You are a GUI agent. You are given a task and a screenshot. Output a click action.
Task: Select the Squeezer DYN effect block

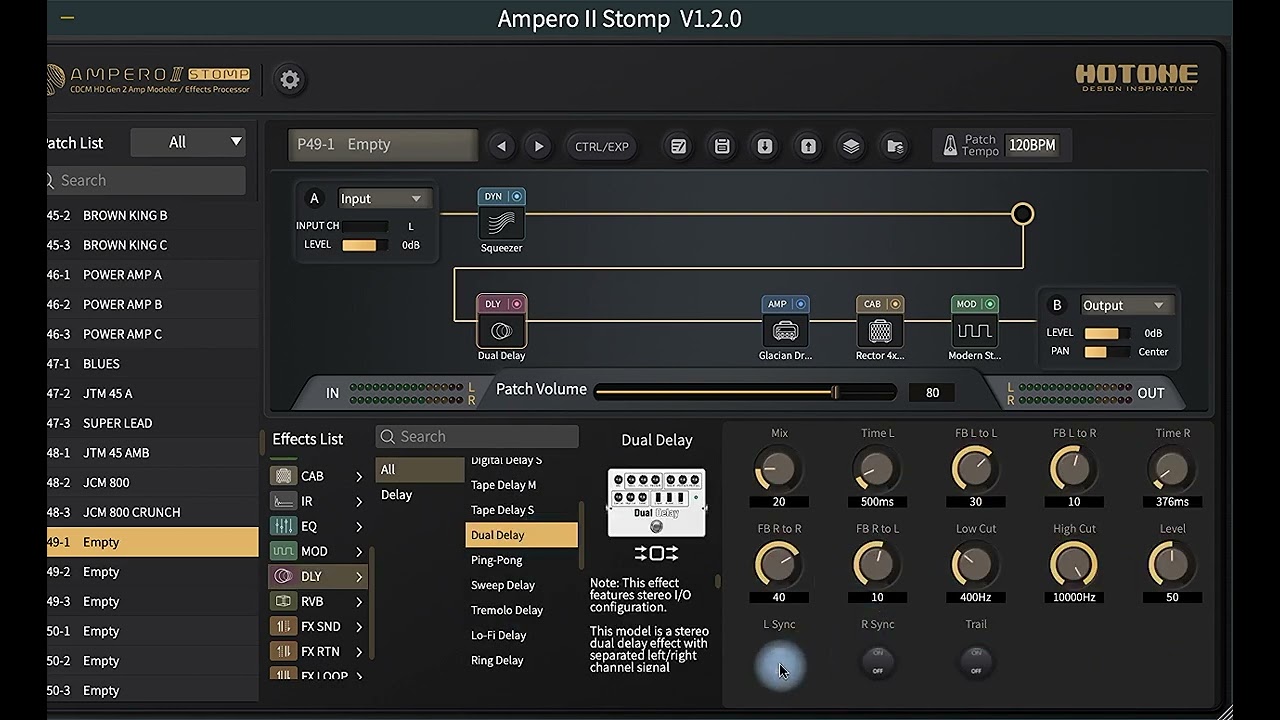pyautogui.click(x=501, y=222)
